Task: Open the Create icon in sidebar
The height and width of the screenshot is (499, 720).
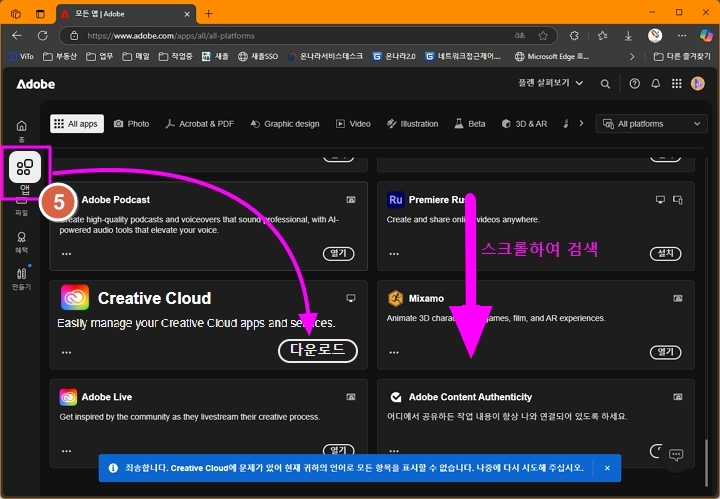Action: pos(22,274)
